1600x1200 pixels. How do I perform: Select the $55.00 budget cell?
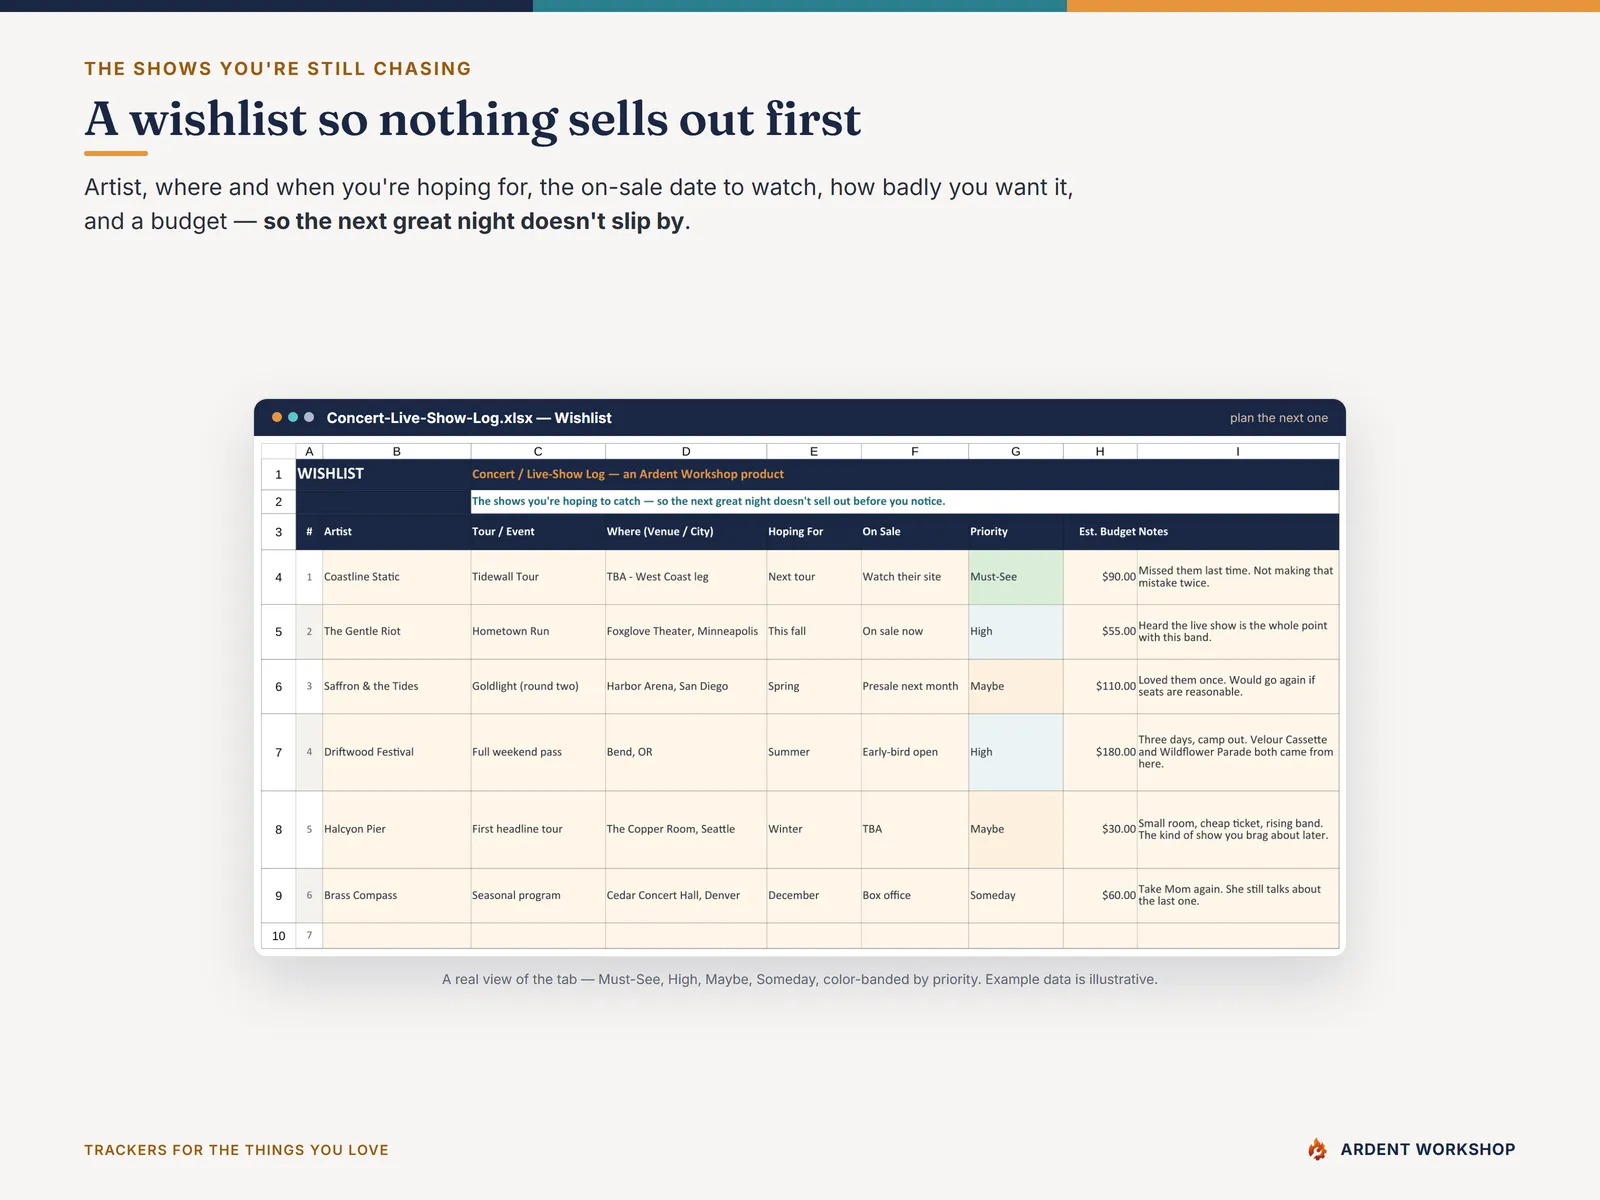1100,632
